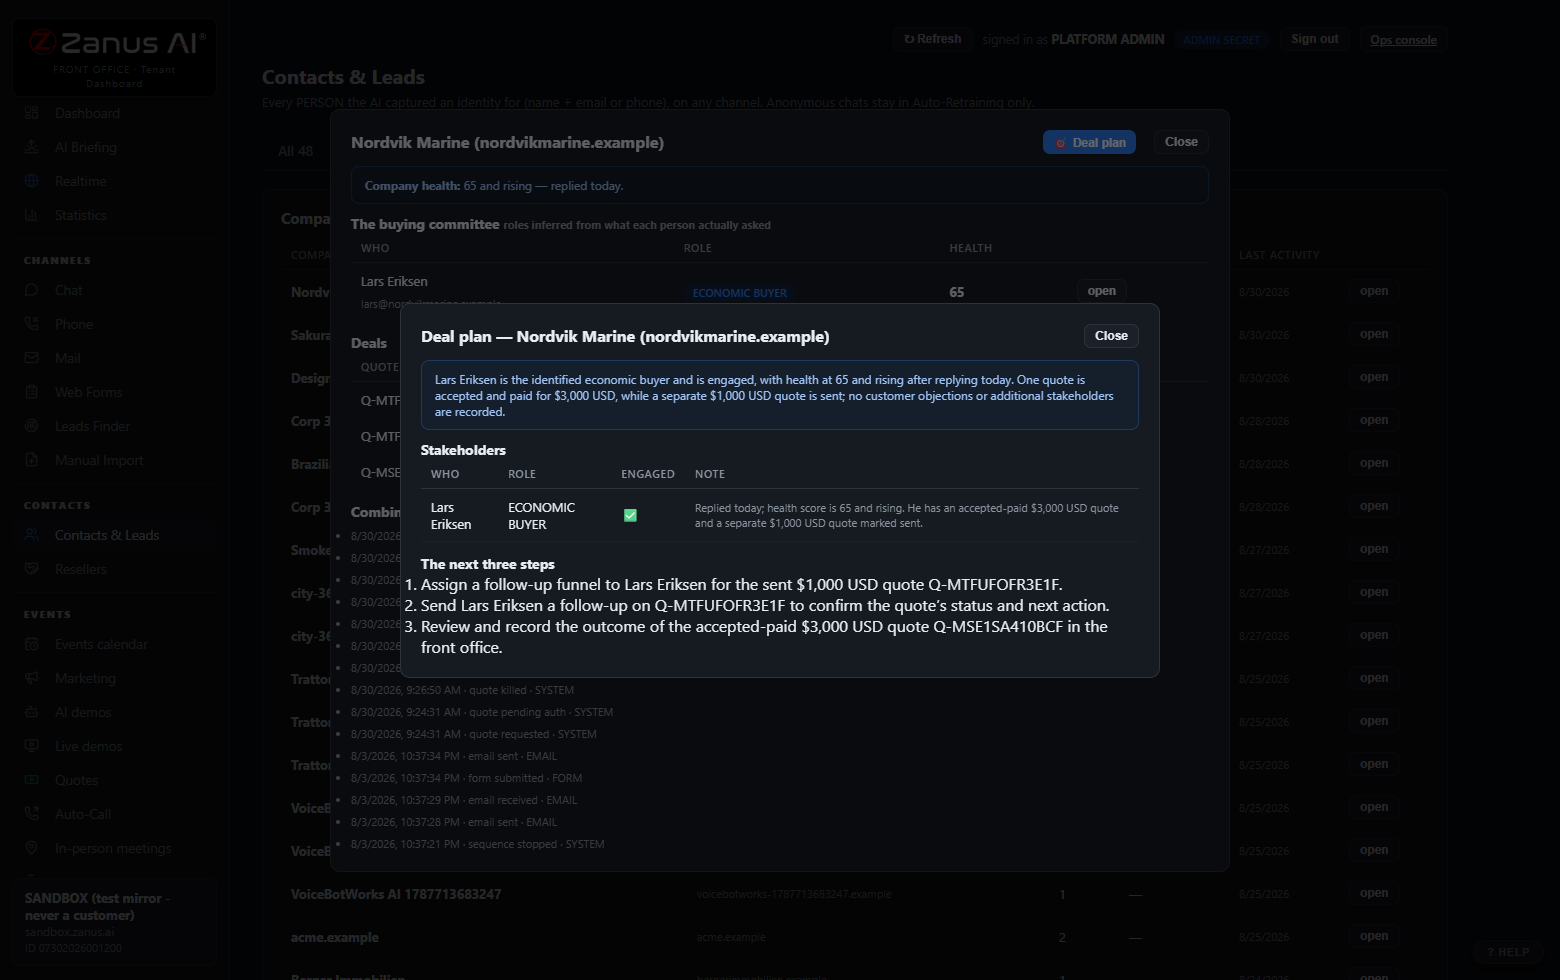Open the HELP button
1560x980 pixels.
tap(1508, 952)
